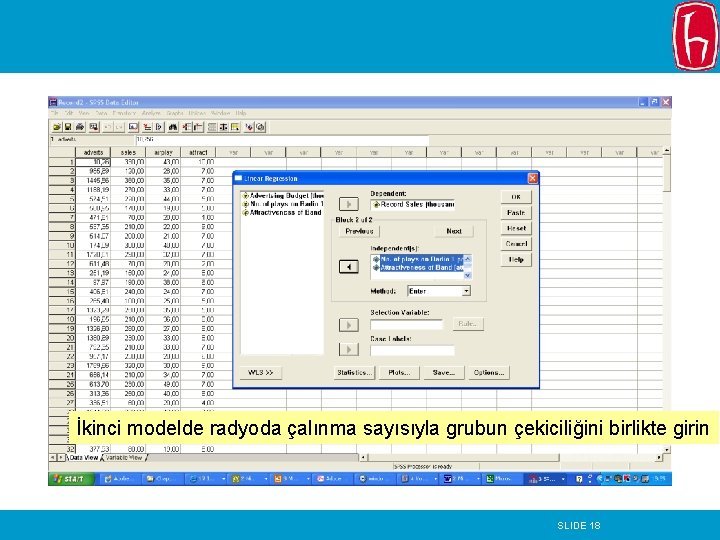Image resolution: width=720 pixels, height=540 pixels.
Task: Click the Selection Variable input field
Action: pyautogui.click(x=407, y=325)
